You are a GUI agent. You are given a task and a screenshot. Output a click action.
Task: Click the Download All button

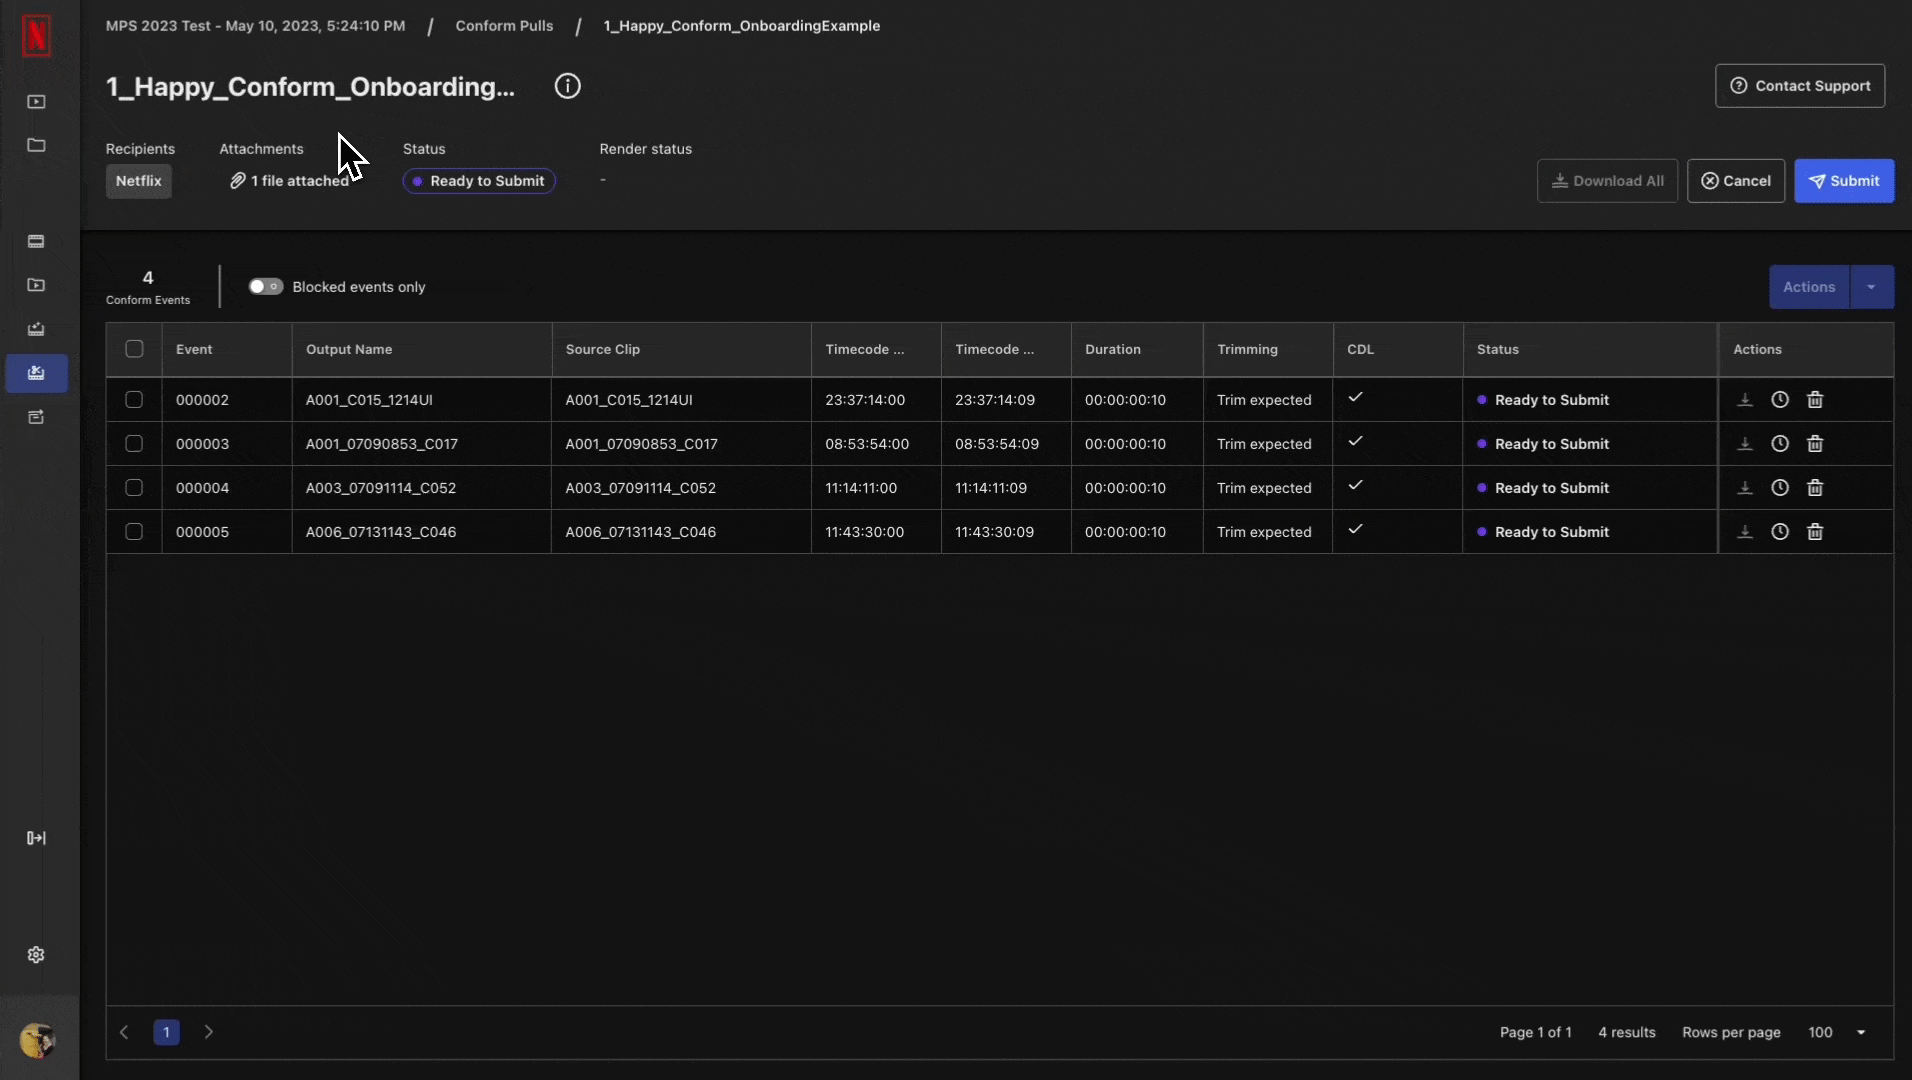[1607, 181]
